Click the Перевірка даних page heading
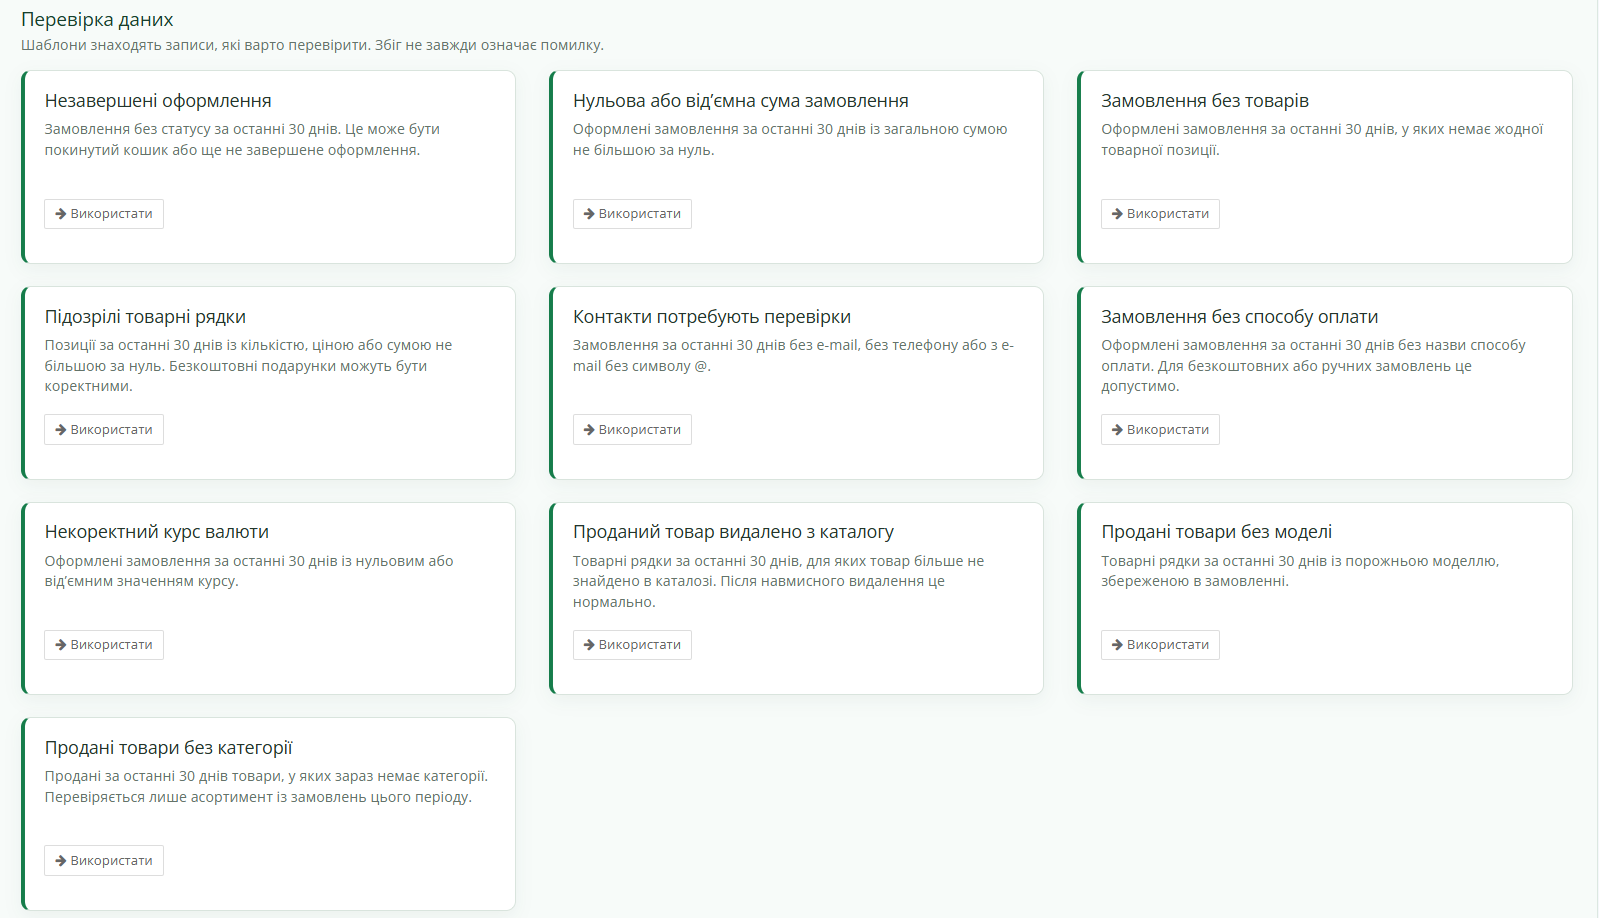The height and width of the screenshot is (918, 1599). [x=97, y=20]
